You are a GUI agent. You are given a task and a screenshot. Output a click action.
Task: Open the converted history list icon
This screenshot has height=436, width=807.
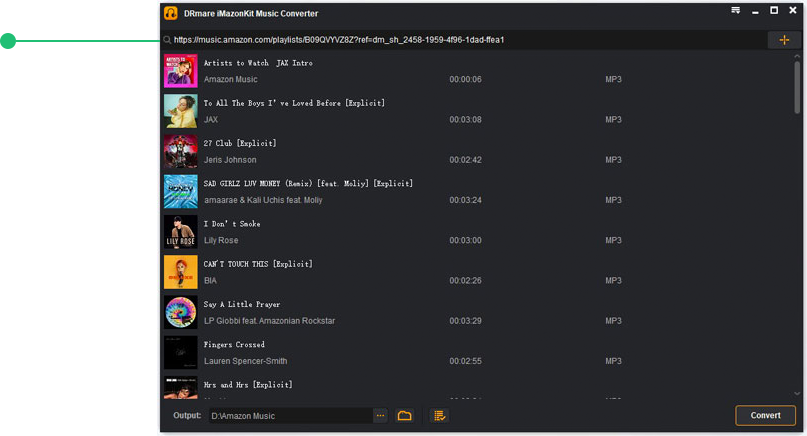point(438,416)
